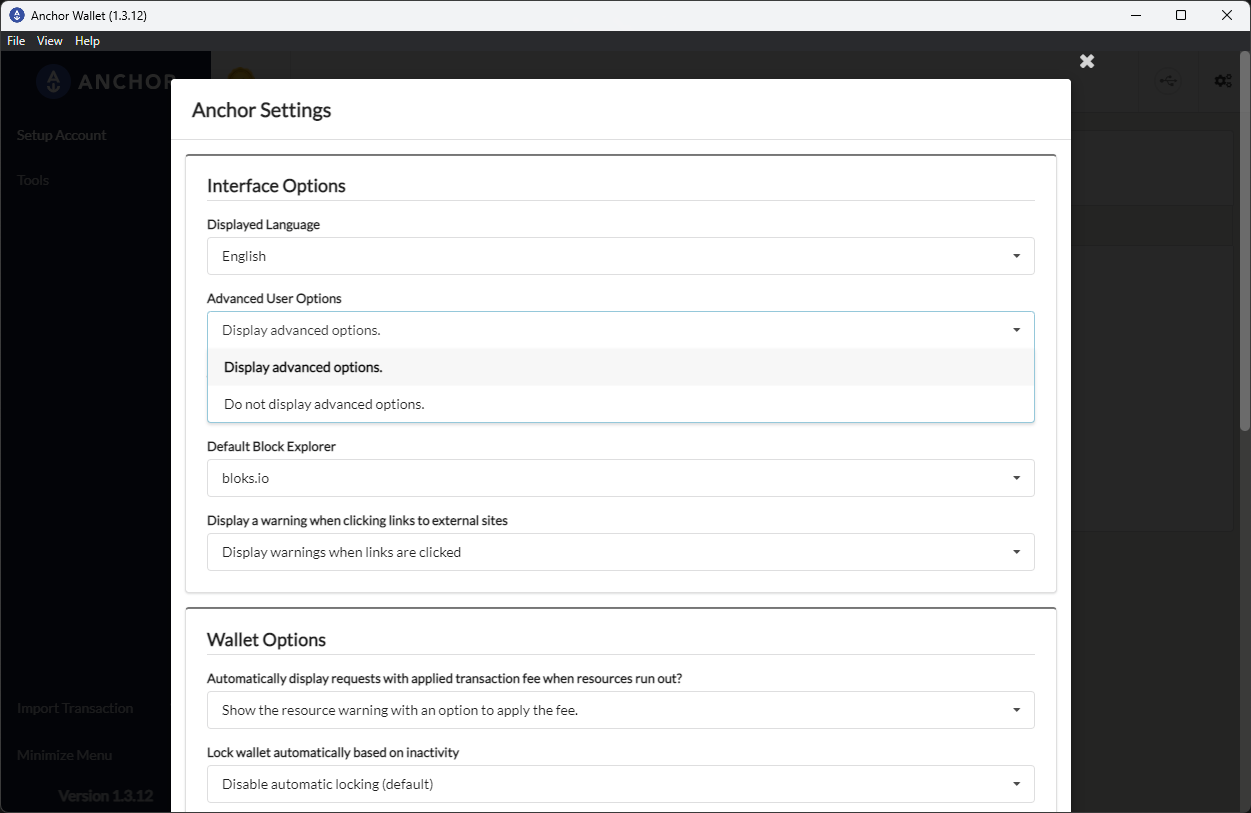Close the Anchor Settings dialog with the X
The width and height of the screenshot is (1251, 813).
pos(1087,61)
